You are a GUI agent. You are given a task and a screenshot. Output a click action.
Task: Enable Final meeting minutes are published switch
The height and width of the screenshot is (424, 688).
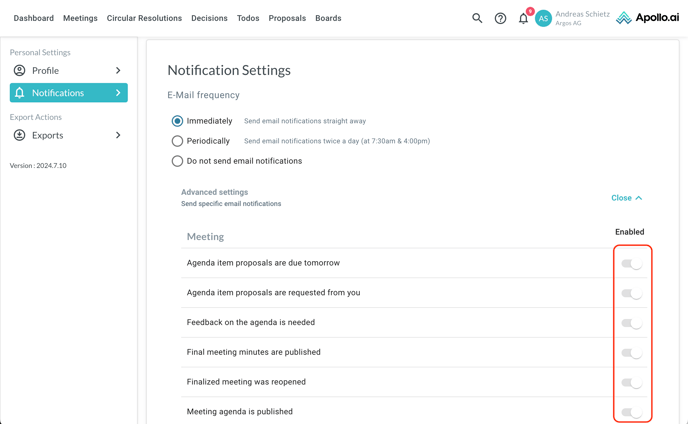631,353
